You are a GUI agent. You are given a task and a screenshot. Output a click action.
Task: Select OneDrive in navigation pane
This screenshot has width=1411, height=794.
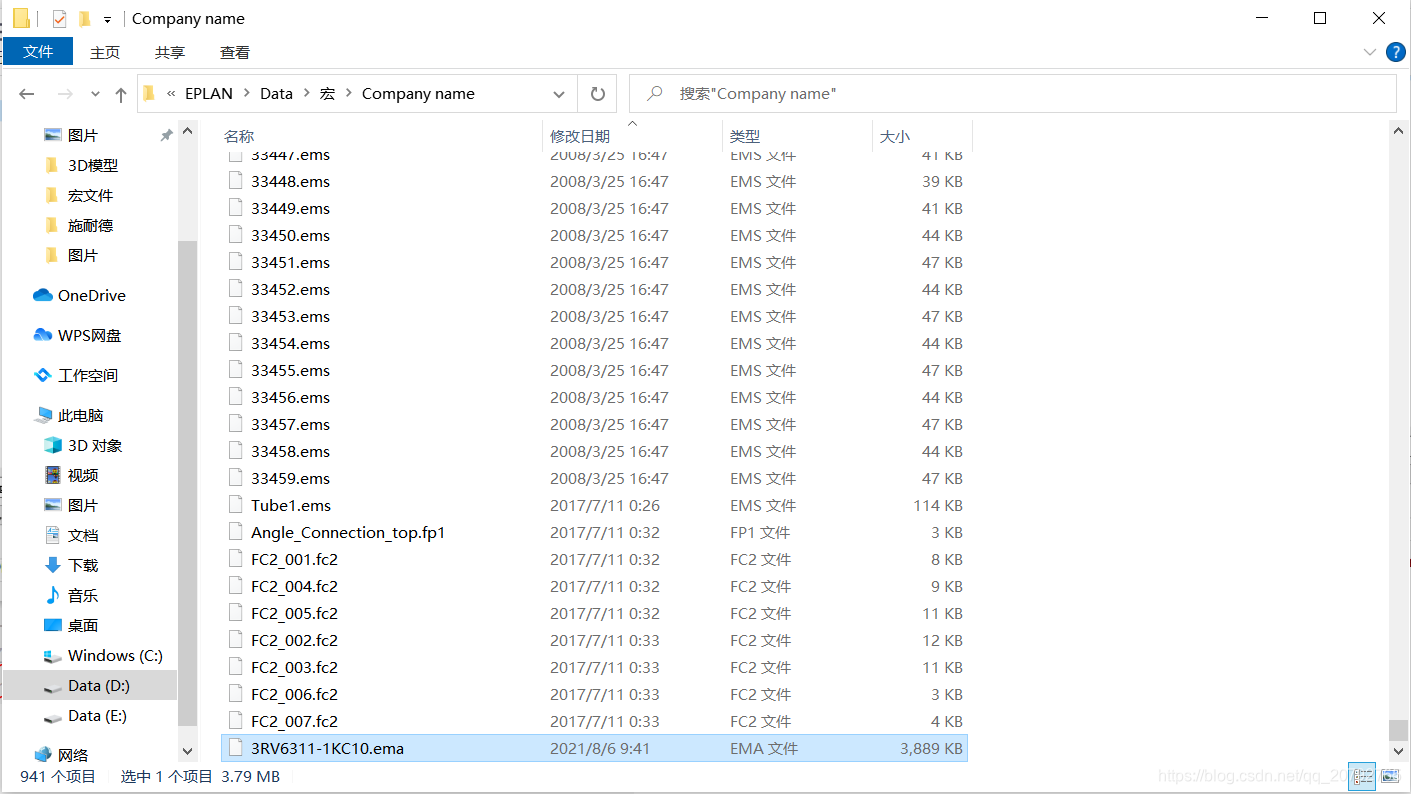pos(92,295)
